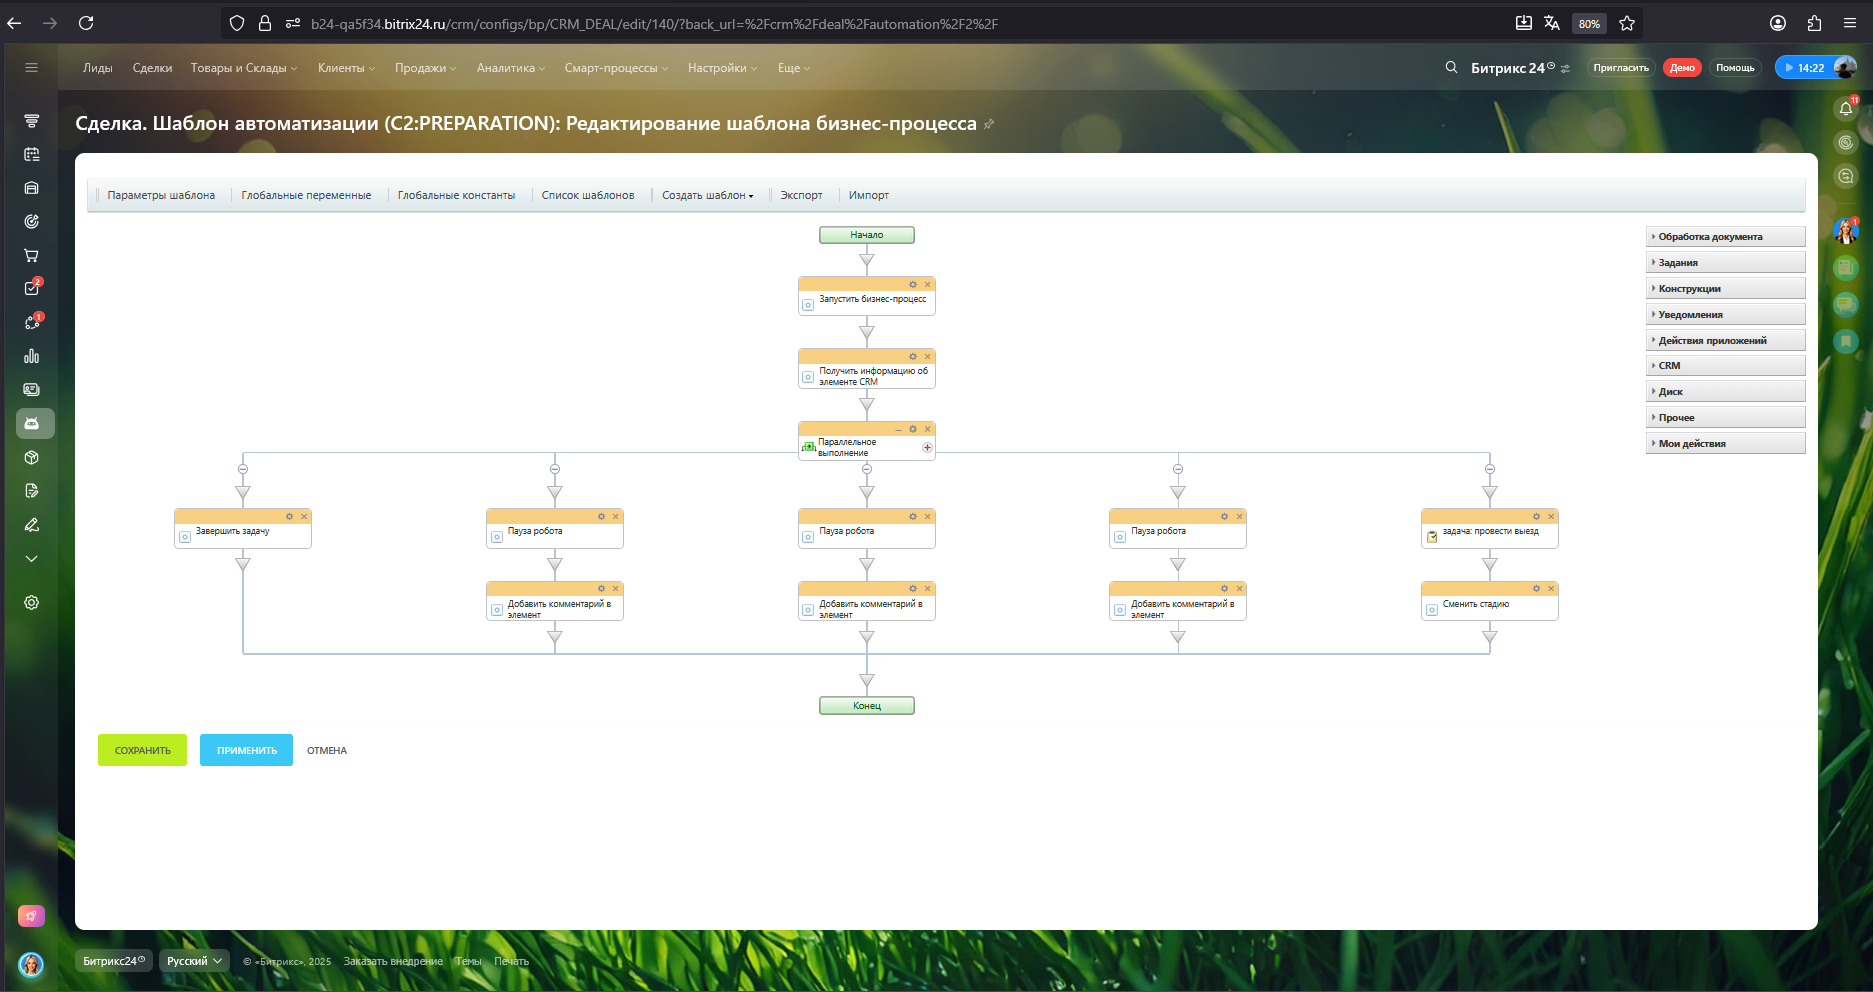
Task: Open settings gear on 'Запустить бизнес-процесс' block
Action: pyautogui.click(x=912, y=285)
